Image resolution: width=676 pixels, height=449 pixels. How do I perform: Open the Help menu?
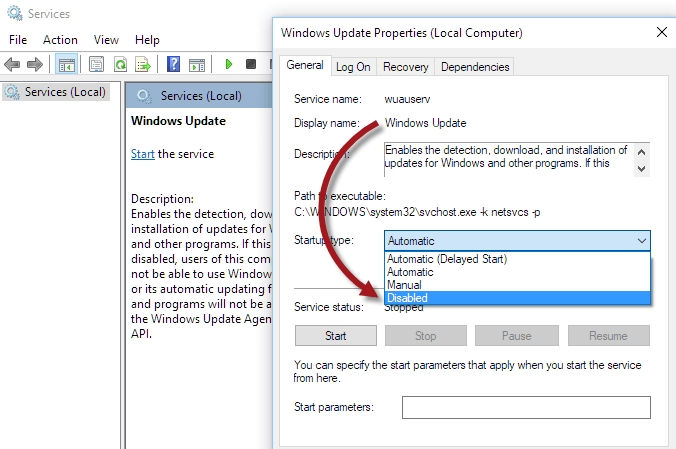point(147,40)
